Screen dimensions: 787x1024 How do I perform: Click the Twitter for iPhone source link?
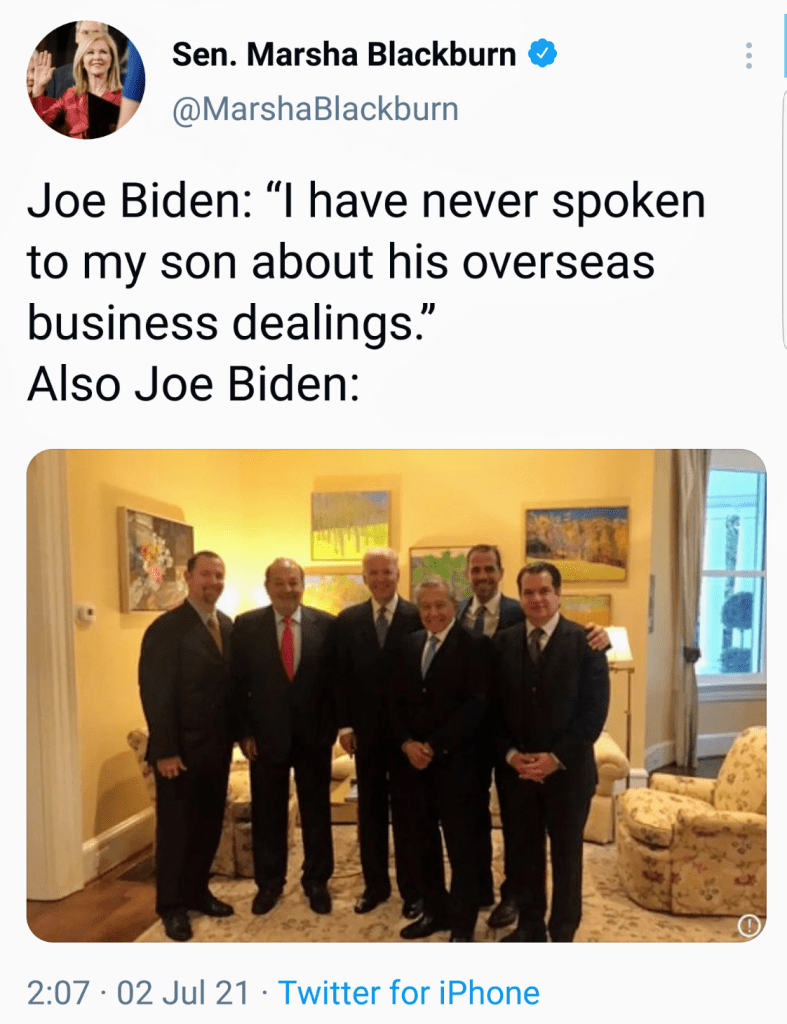click(408, 993)
